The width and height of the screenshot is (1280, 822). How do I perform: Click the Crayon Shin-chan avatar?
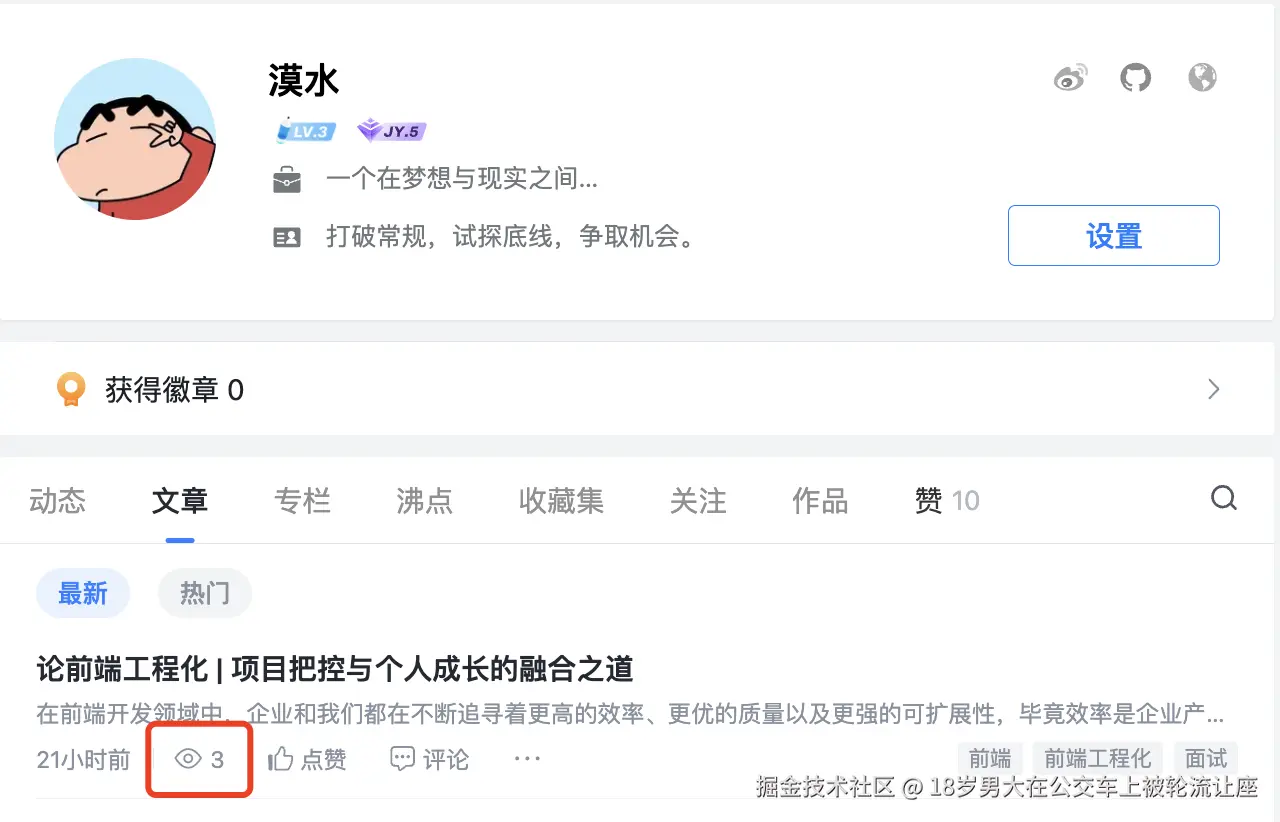click(x=135, y=139)
